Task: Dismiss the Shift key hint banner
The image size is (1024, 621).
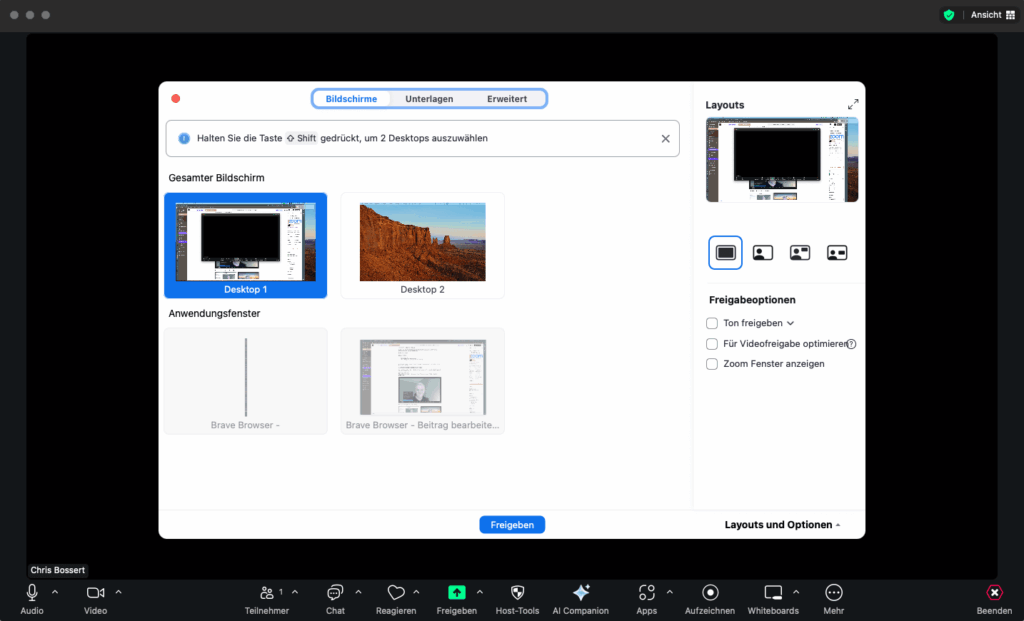Action: click(x=666, y=139)
